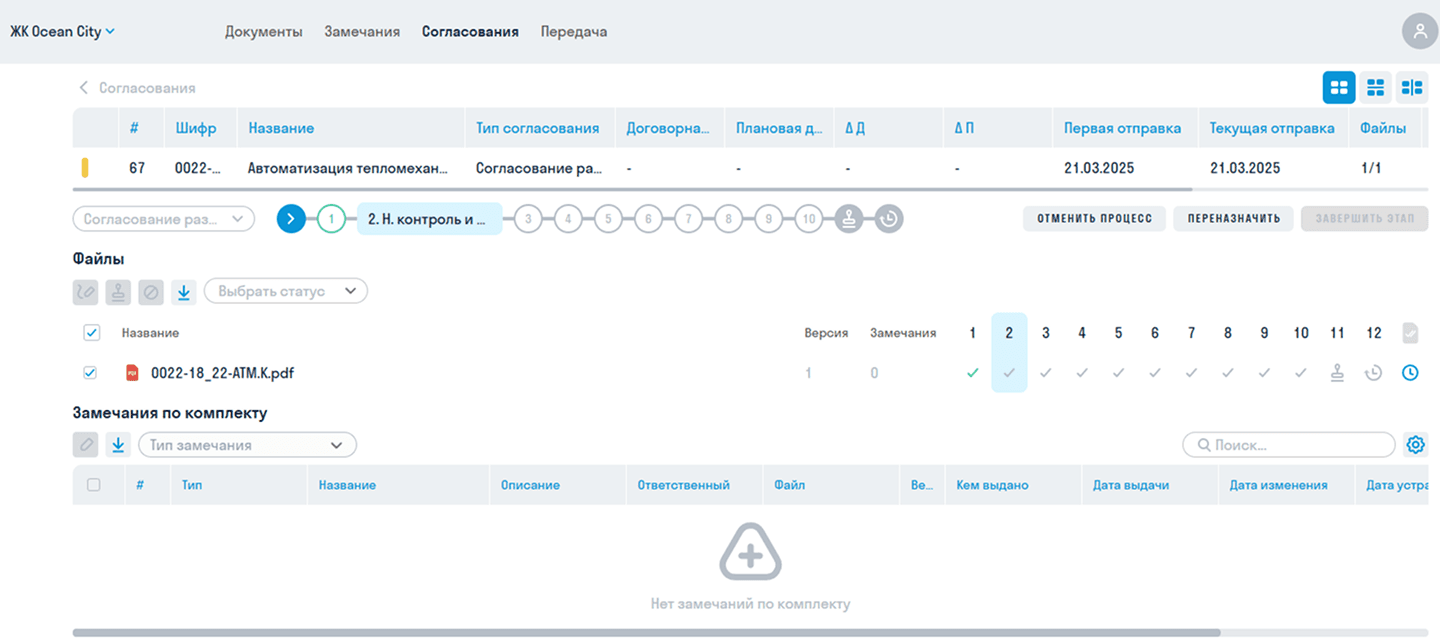Switch to the Замечания tab
The height and width of the screenshot is (644, 1440).
pos(362,32)
